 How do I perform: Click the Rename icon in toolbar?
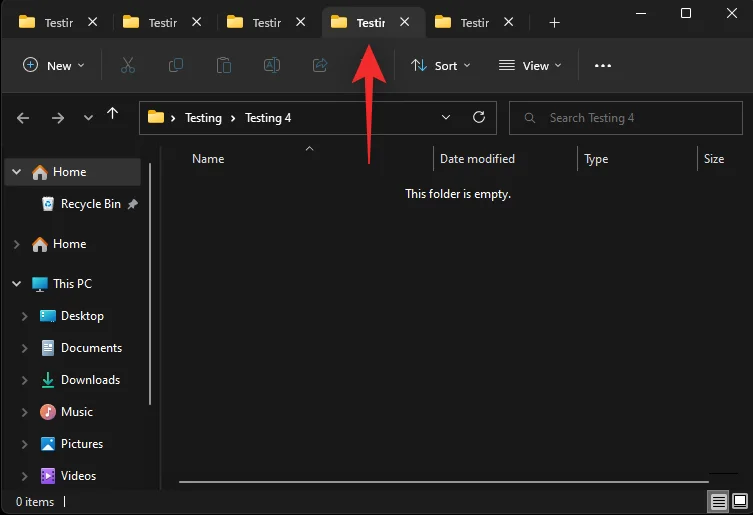271,65
